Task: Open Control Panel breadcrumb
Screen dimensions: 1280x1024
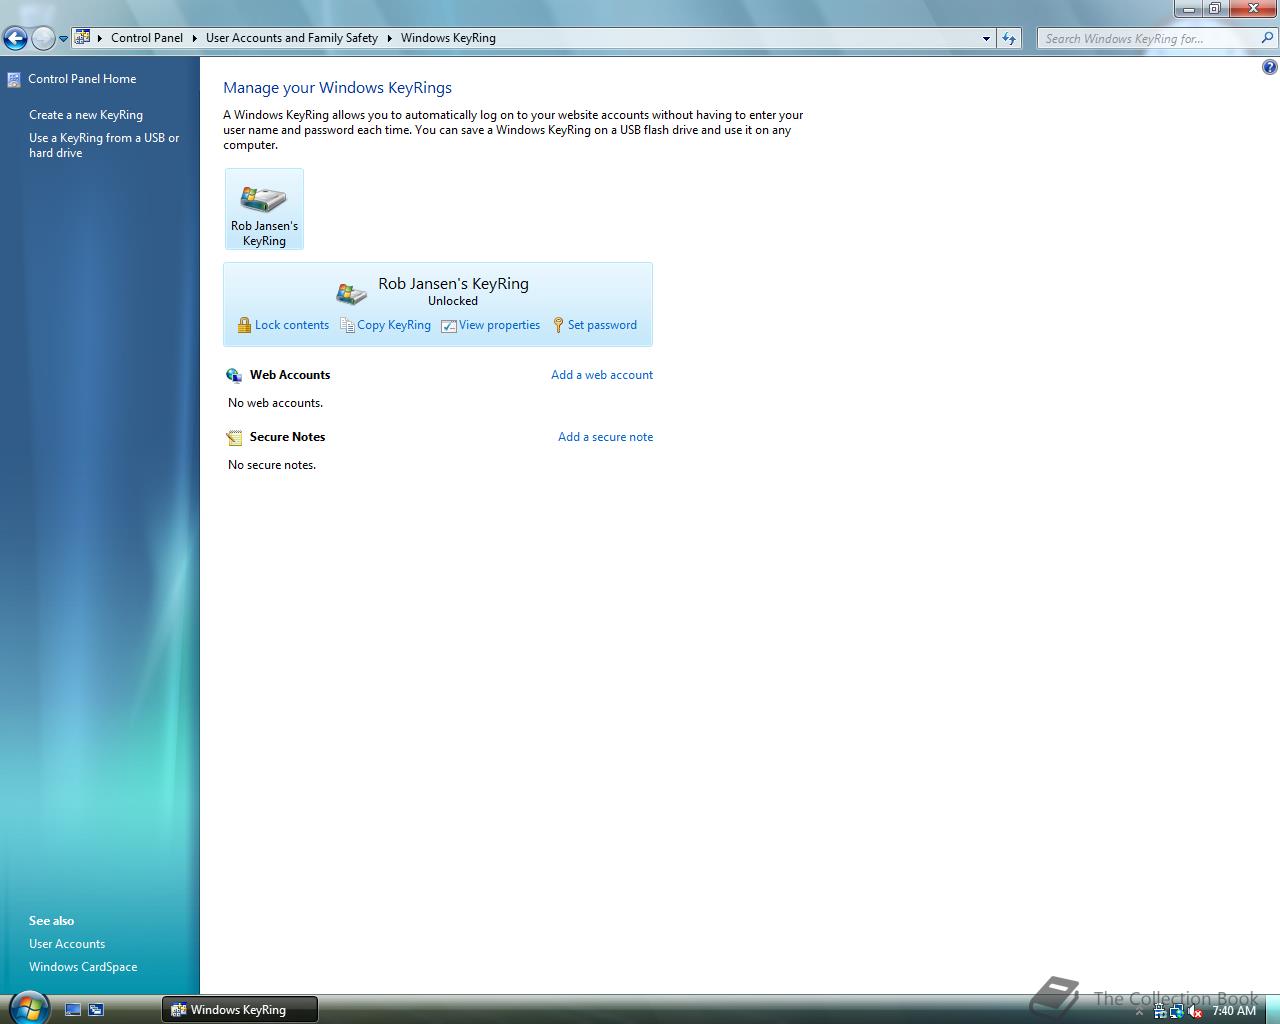Action: coord(147,38)
